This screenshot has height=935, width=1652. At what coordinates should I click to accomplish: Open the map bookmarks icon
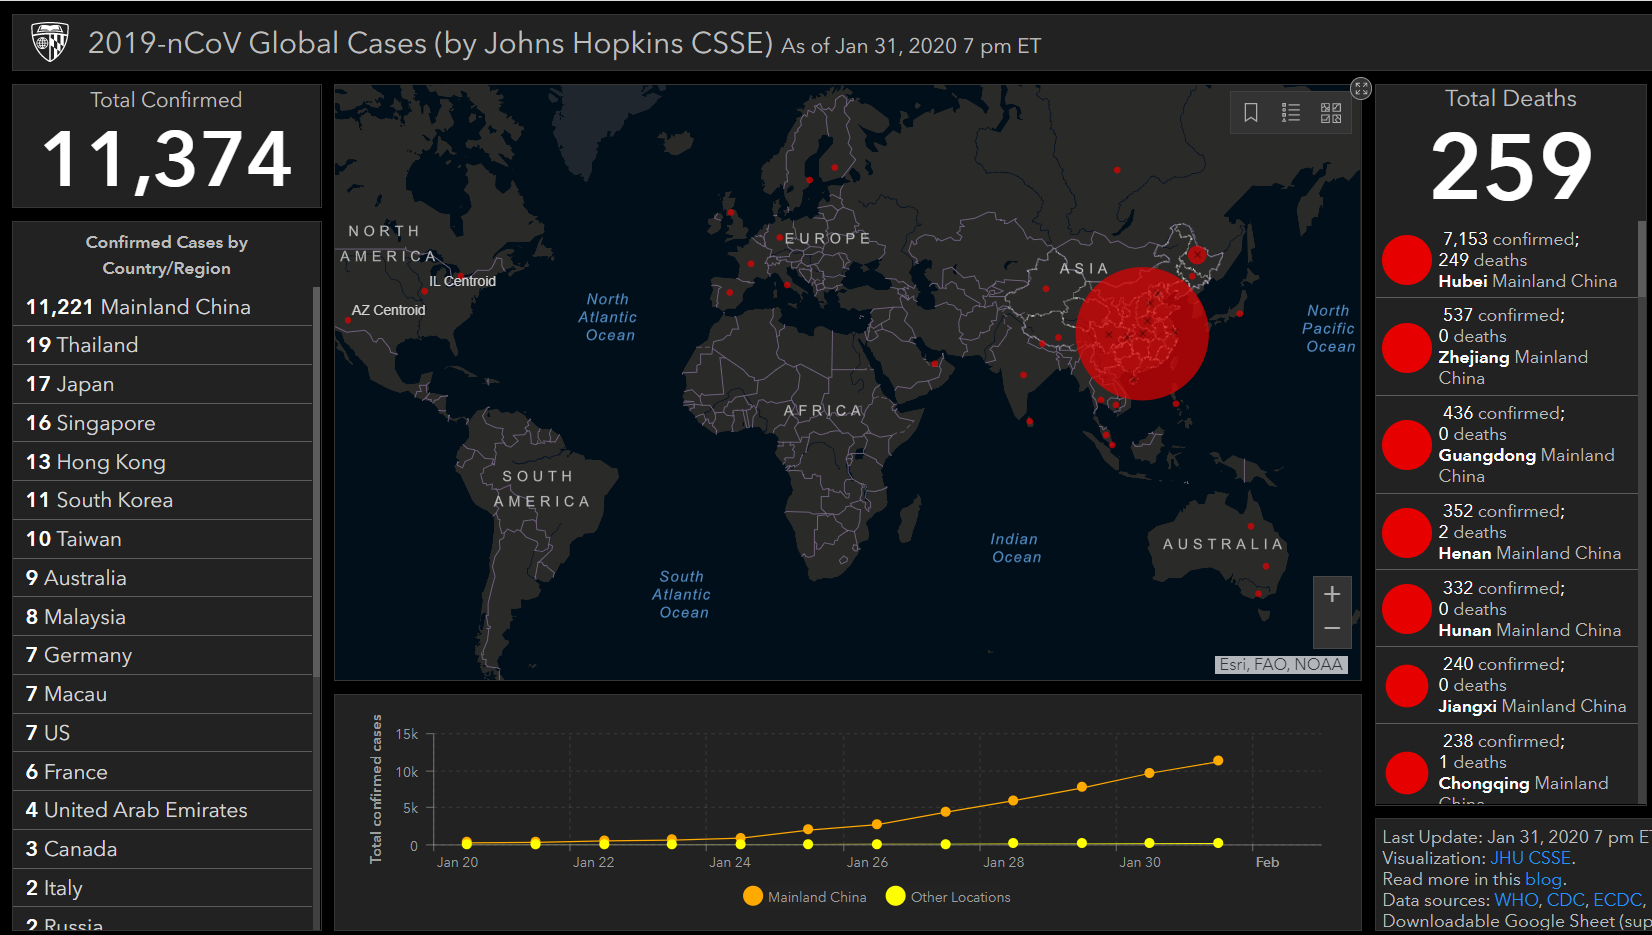[1251, 113]
